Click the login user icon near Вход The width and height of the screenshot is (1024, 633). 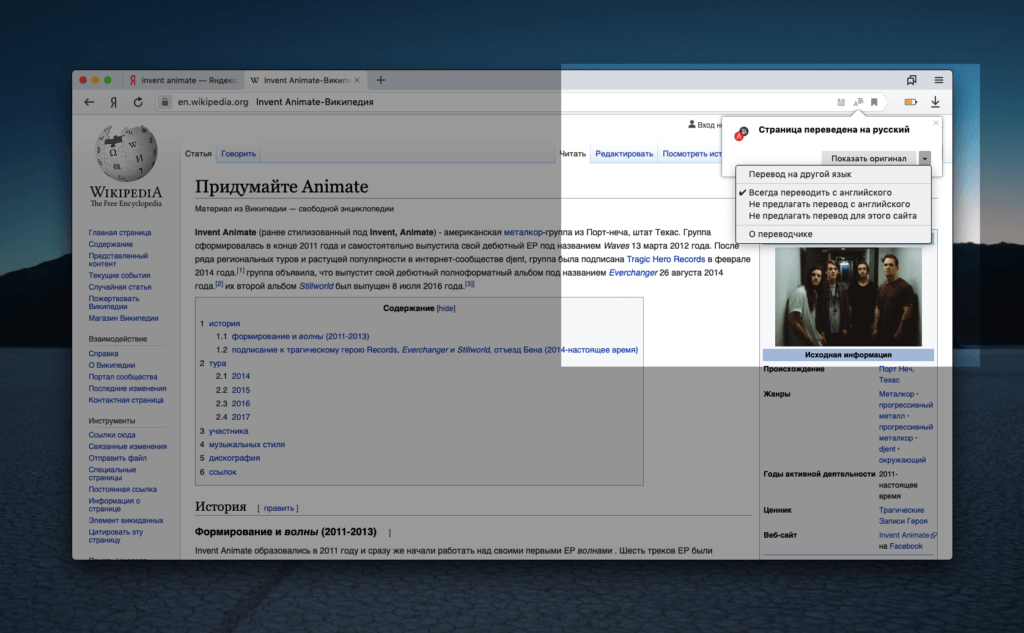(692, 124)
